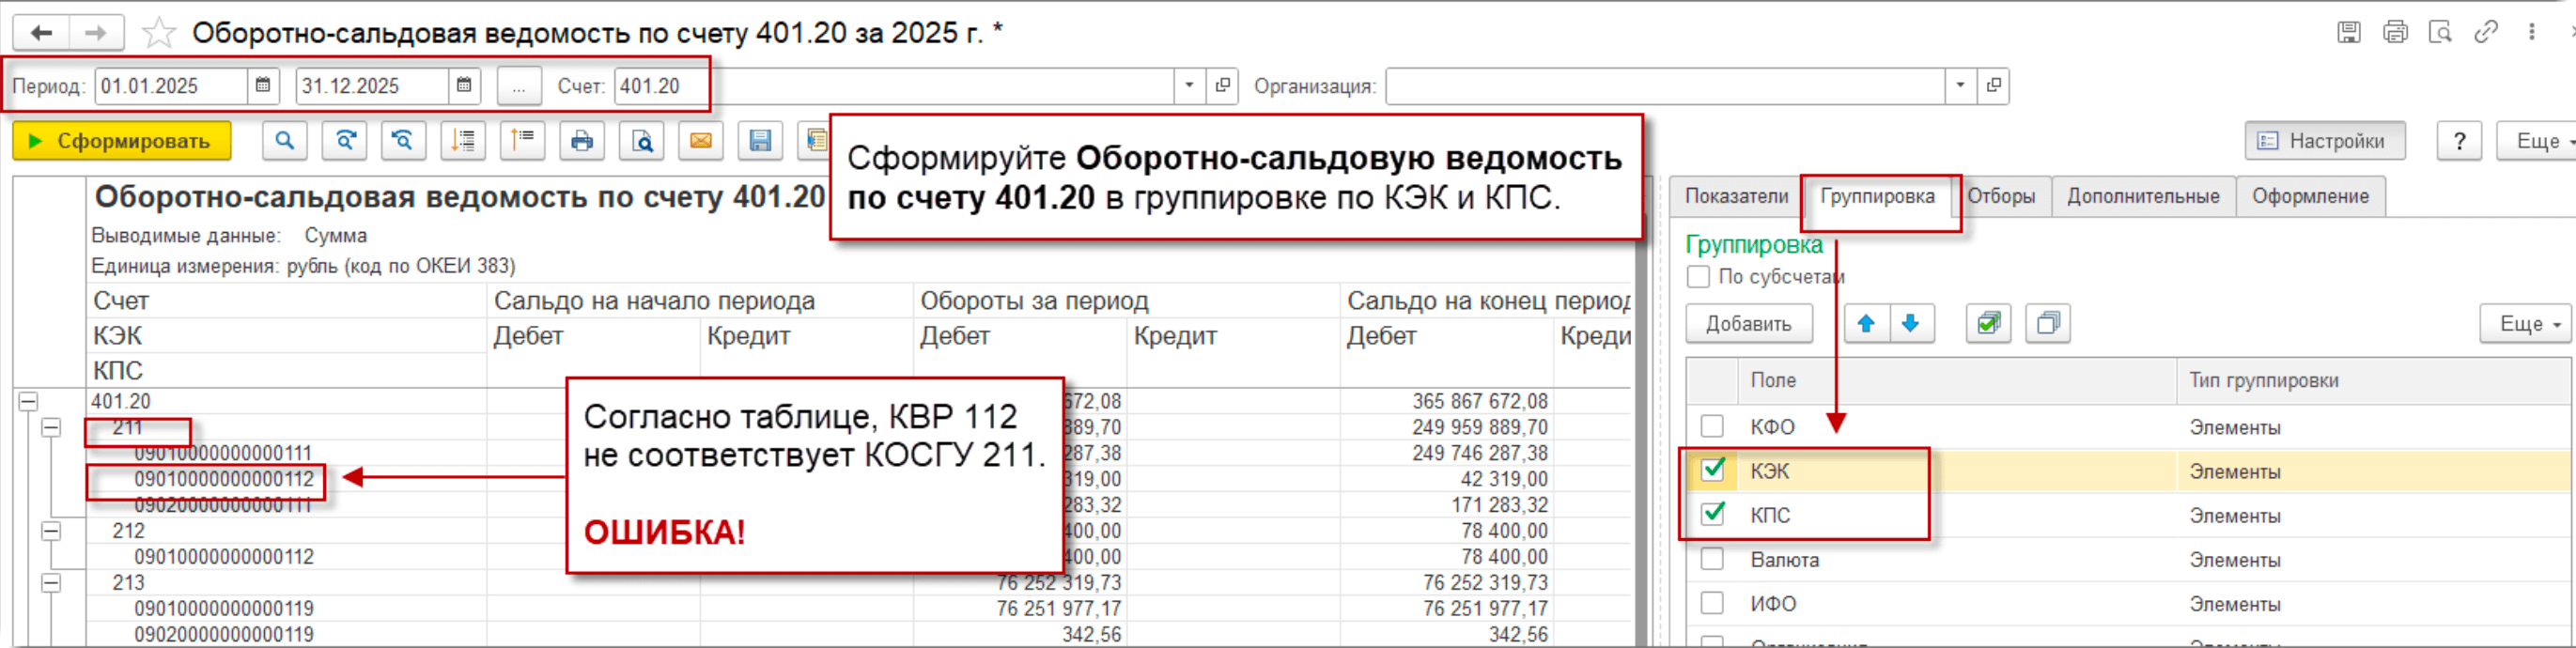Switch to the Группировка tab
The height and width of the screenshot is (648, 2576).
tap(1877, 196)
